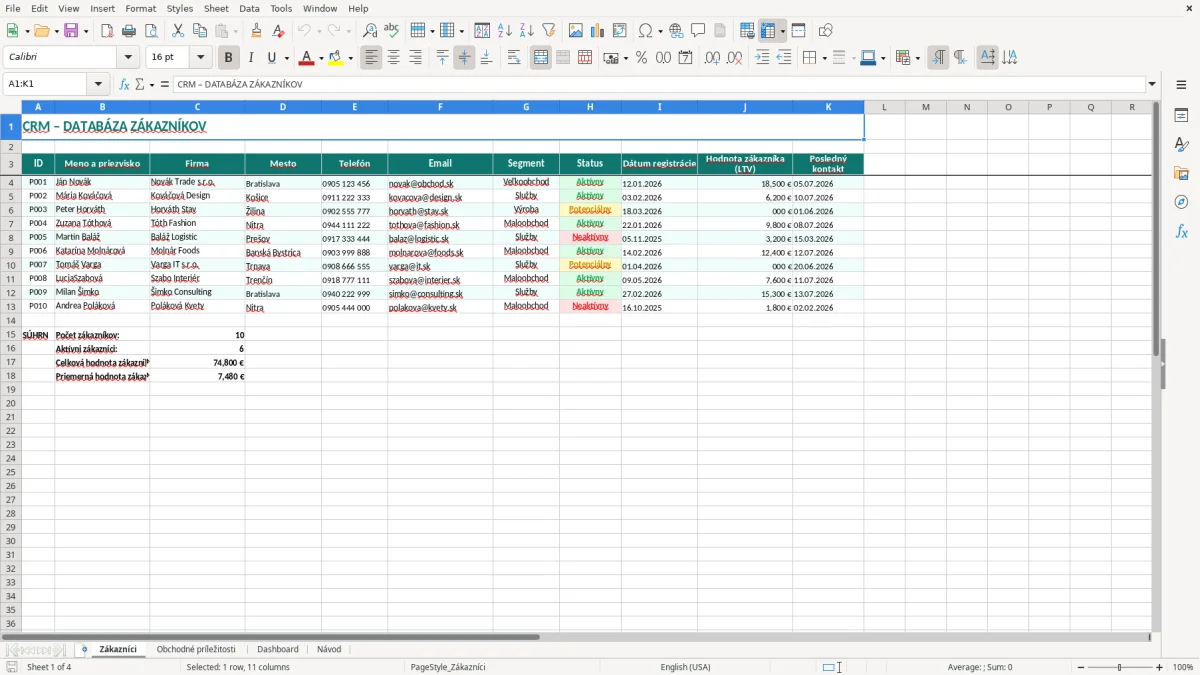Open the Format menu
The width and height of the screenshot is (1200, 675).
tap(140, 8)
